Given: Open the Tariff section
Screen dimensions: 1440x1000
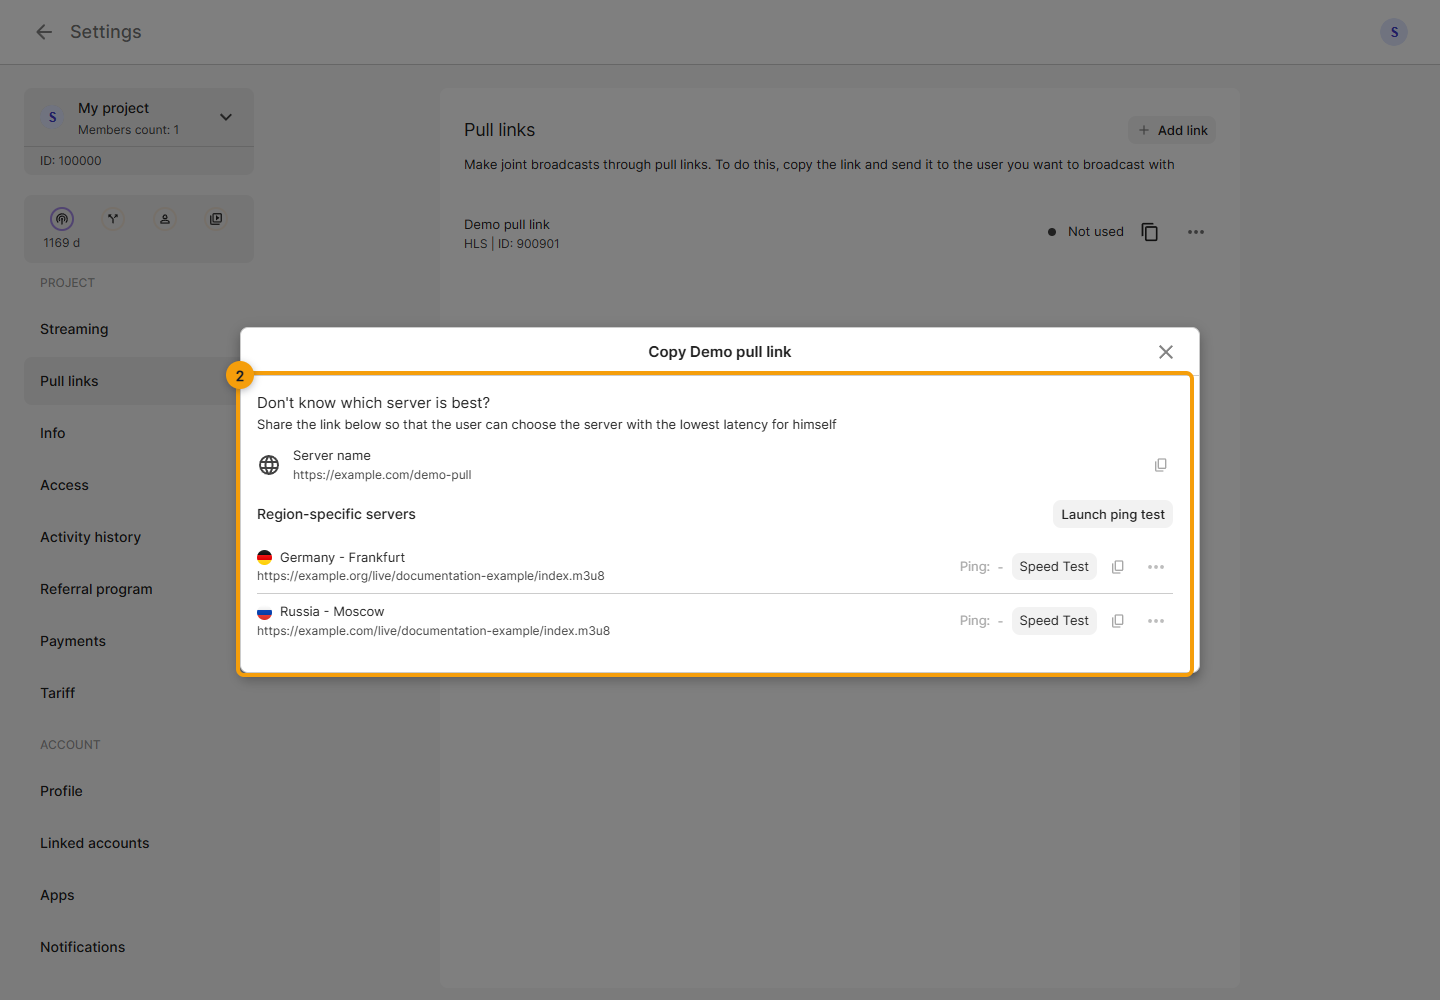Looking at the screenshot, I should (58, 693).
